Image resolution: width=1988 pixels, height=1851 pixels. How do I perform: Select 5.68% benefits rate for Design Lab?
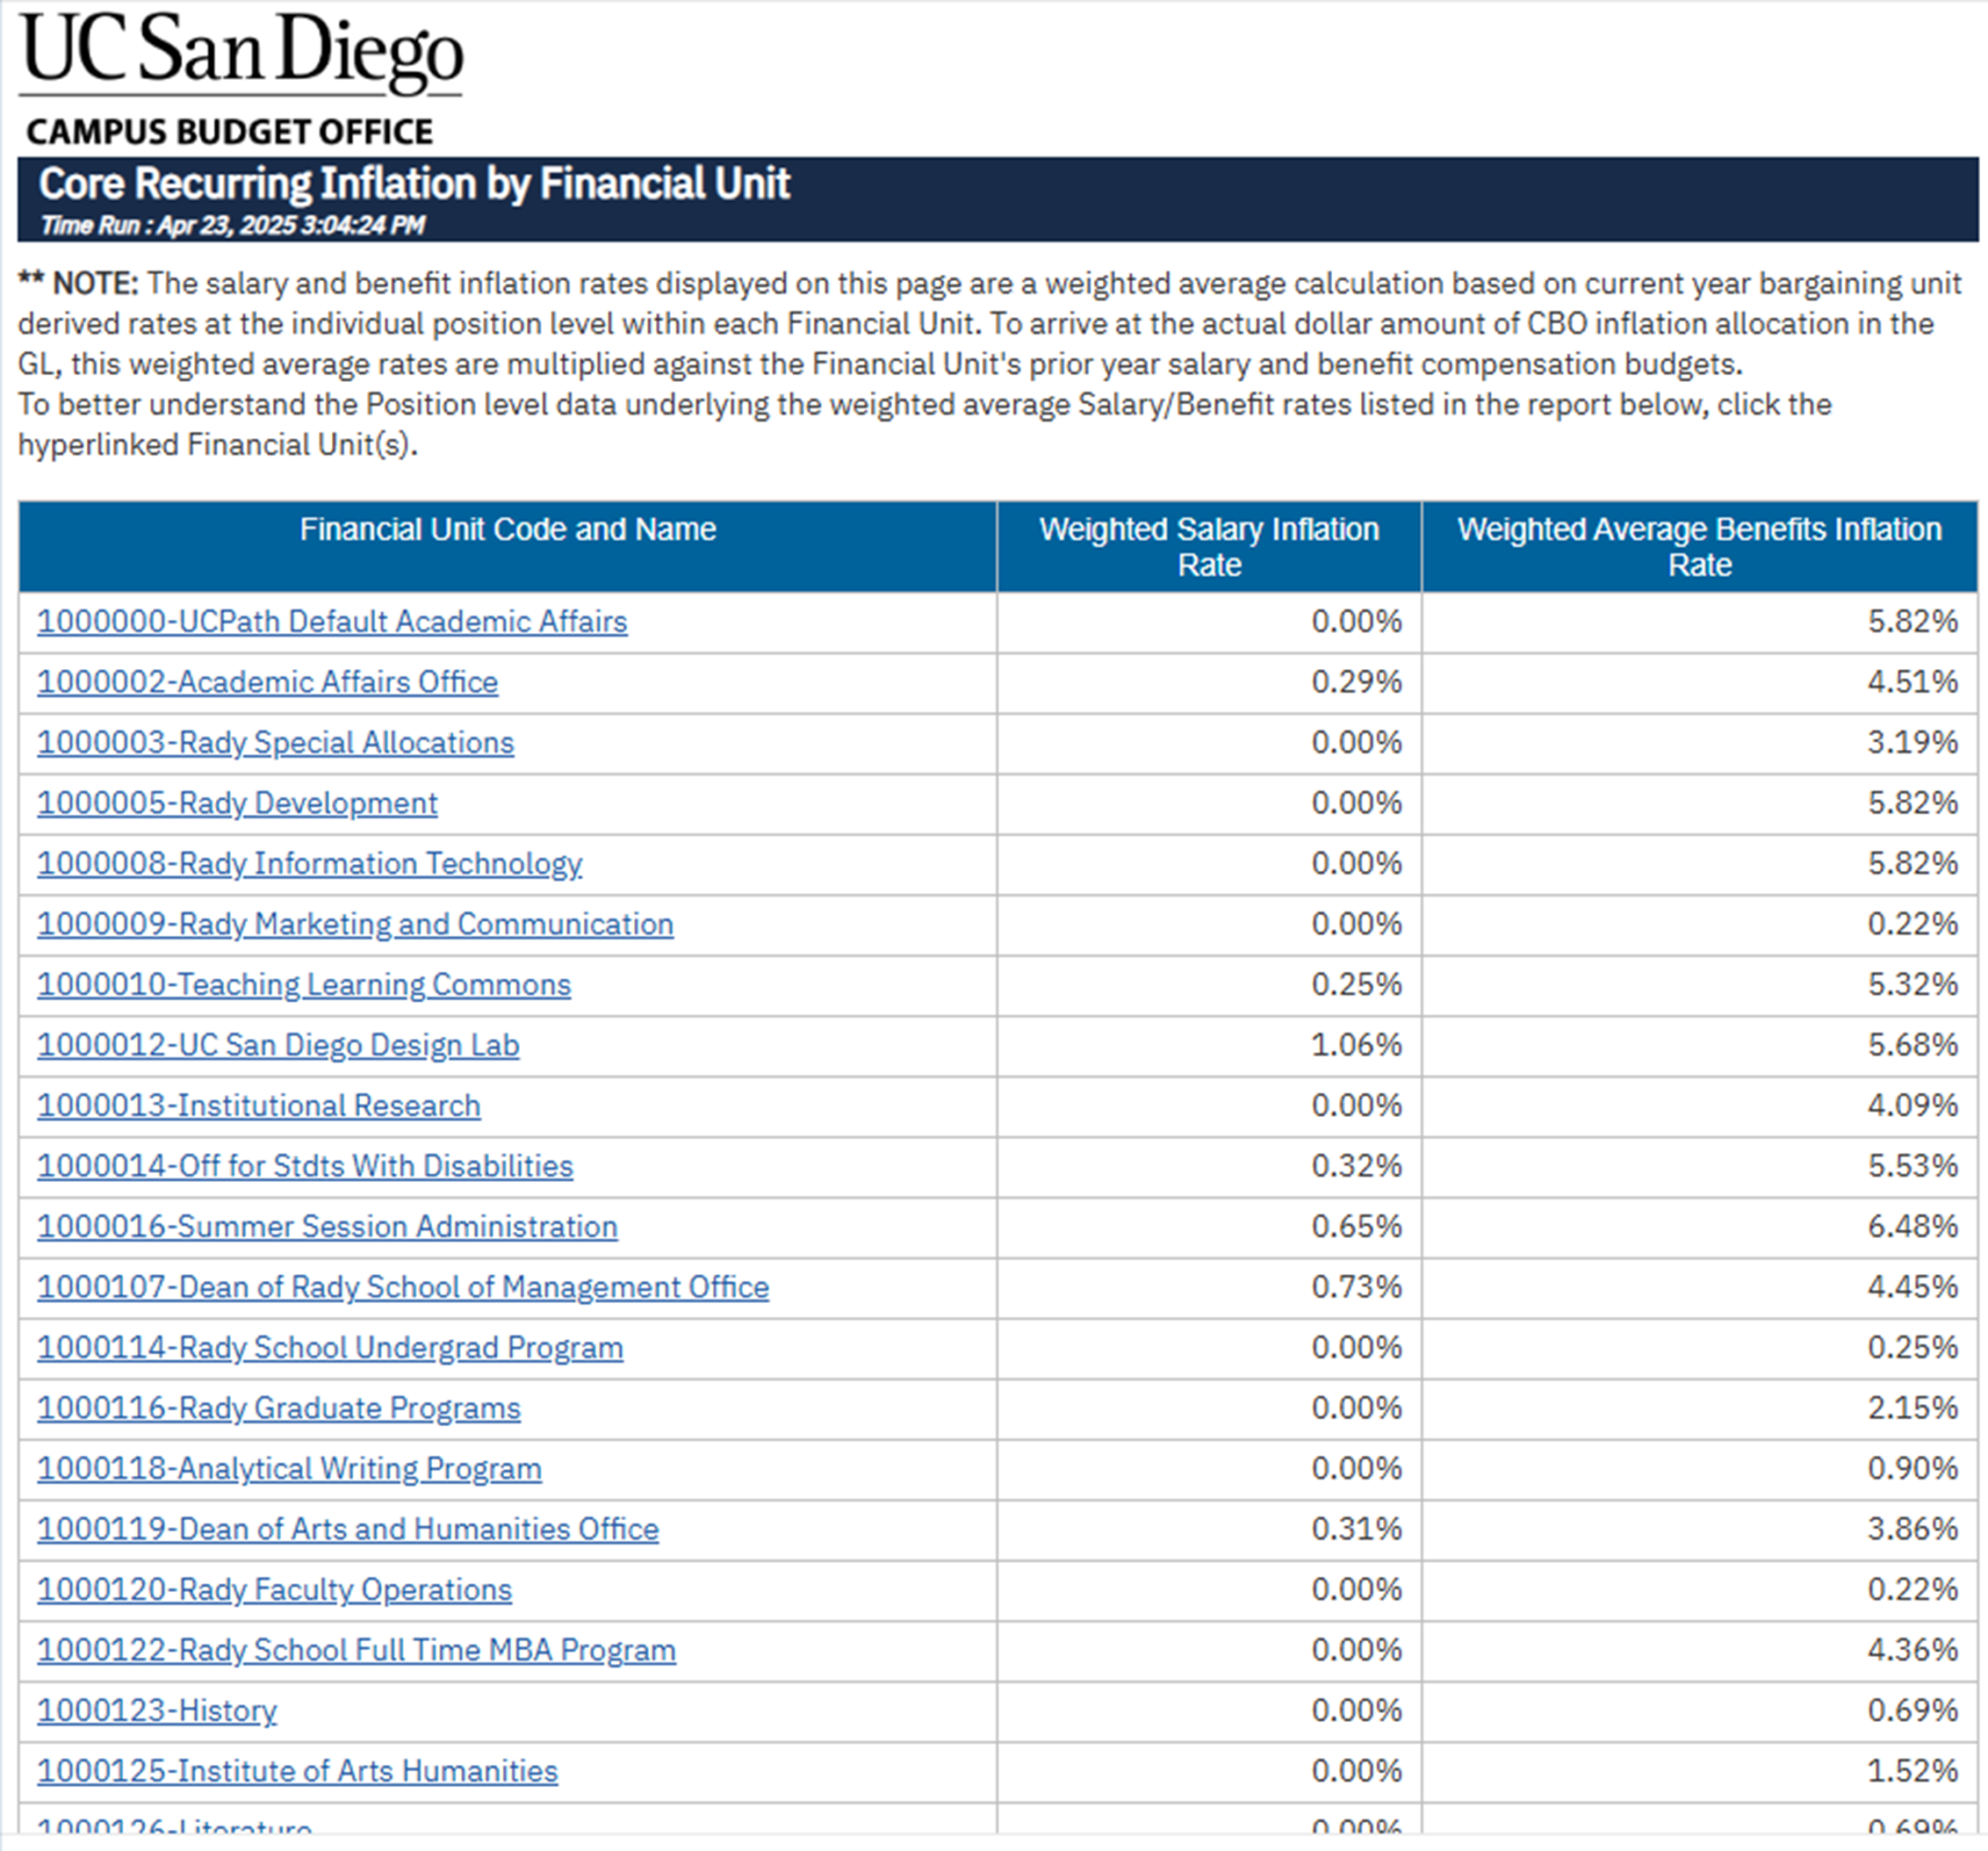(x=1912, y=1045)
